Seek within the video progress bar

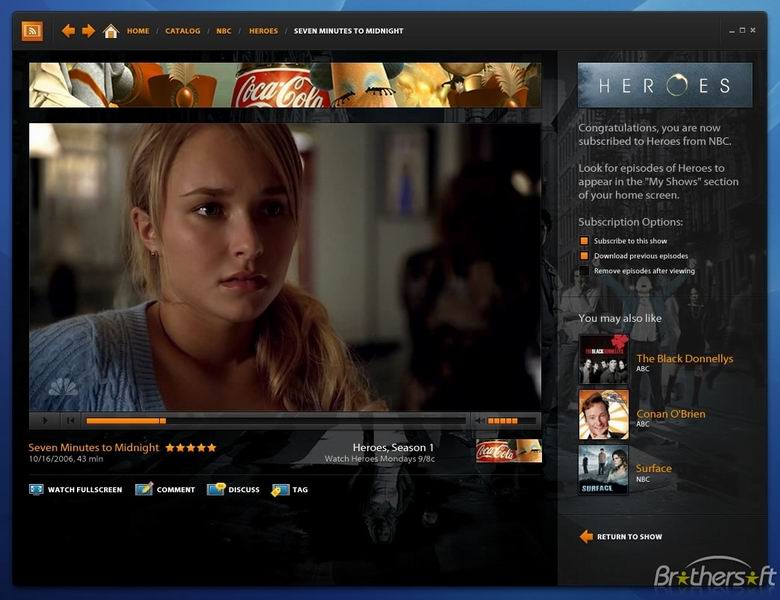click(275, 421)
